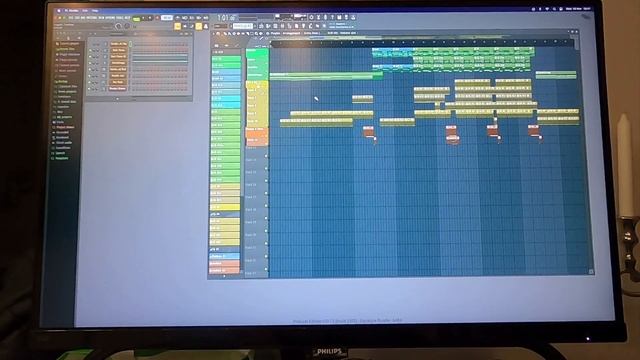This screenshot has width=640, height=360.
Task: Open FL Studio app menu in macOS bar
Action: [x=71, y=11]
